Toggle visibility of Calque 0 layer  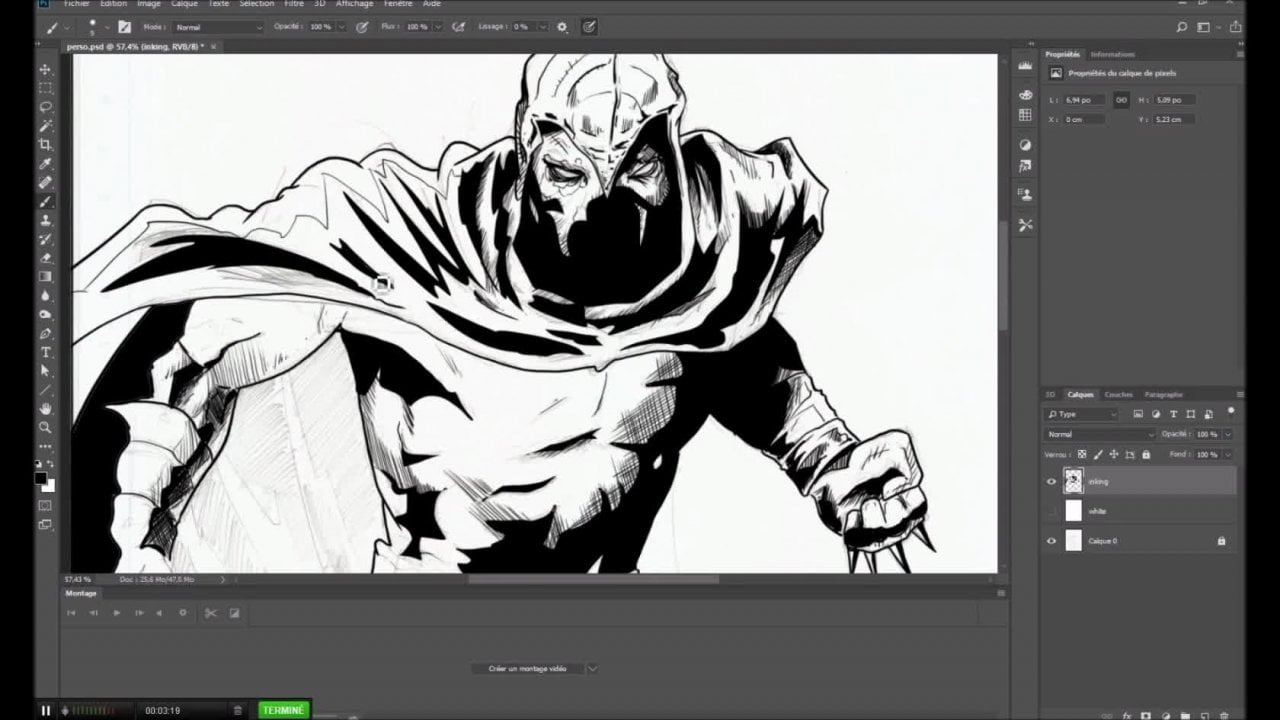(1051, 541)
